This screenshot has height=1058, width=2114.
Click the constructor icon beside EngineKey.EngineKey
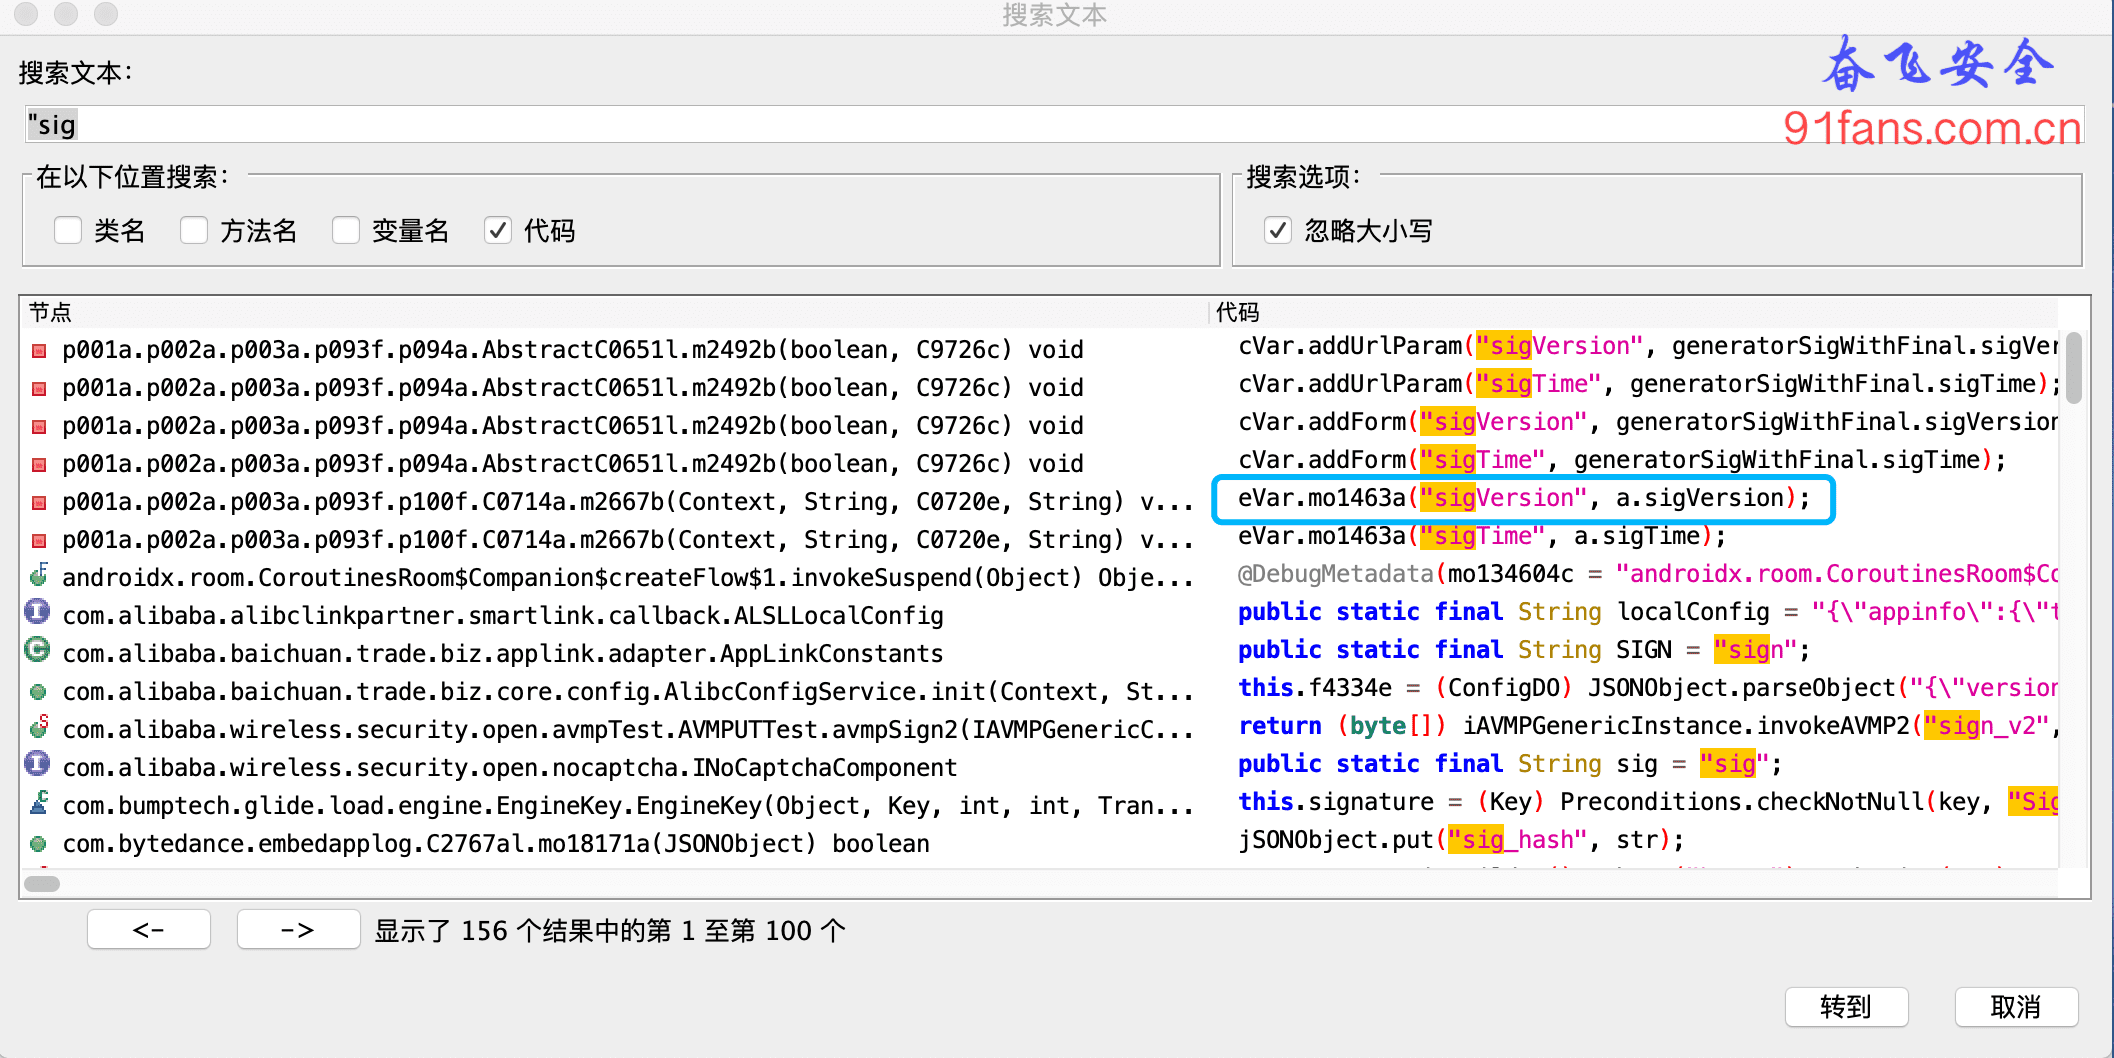[x=39, y=803]
